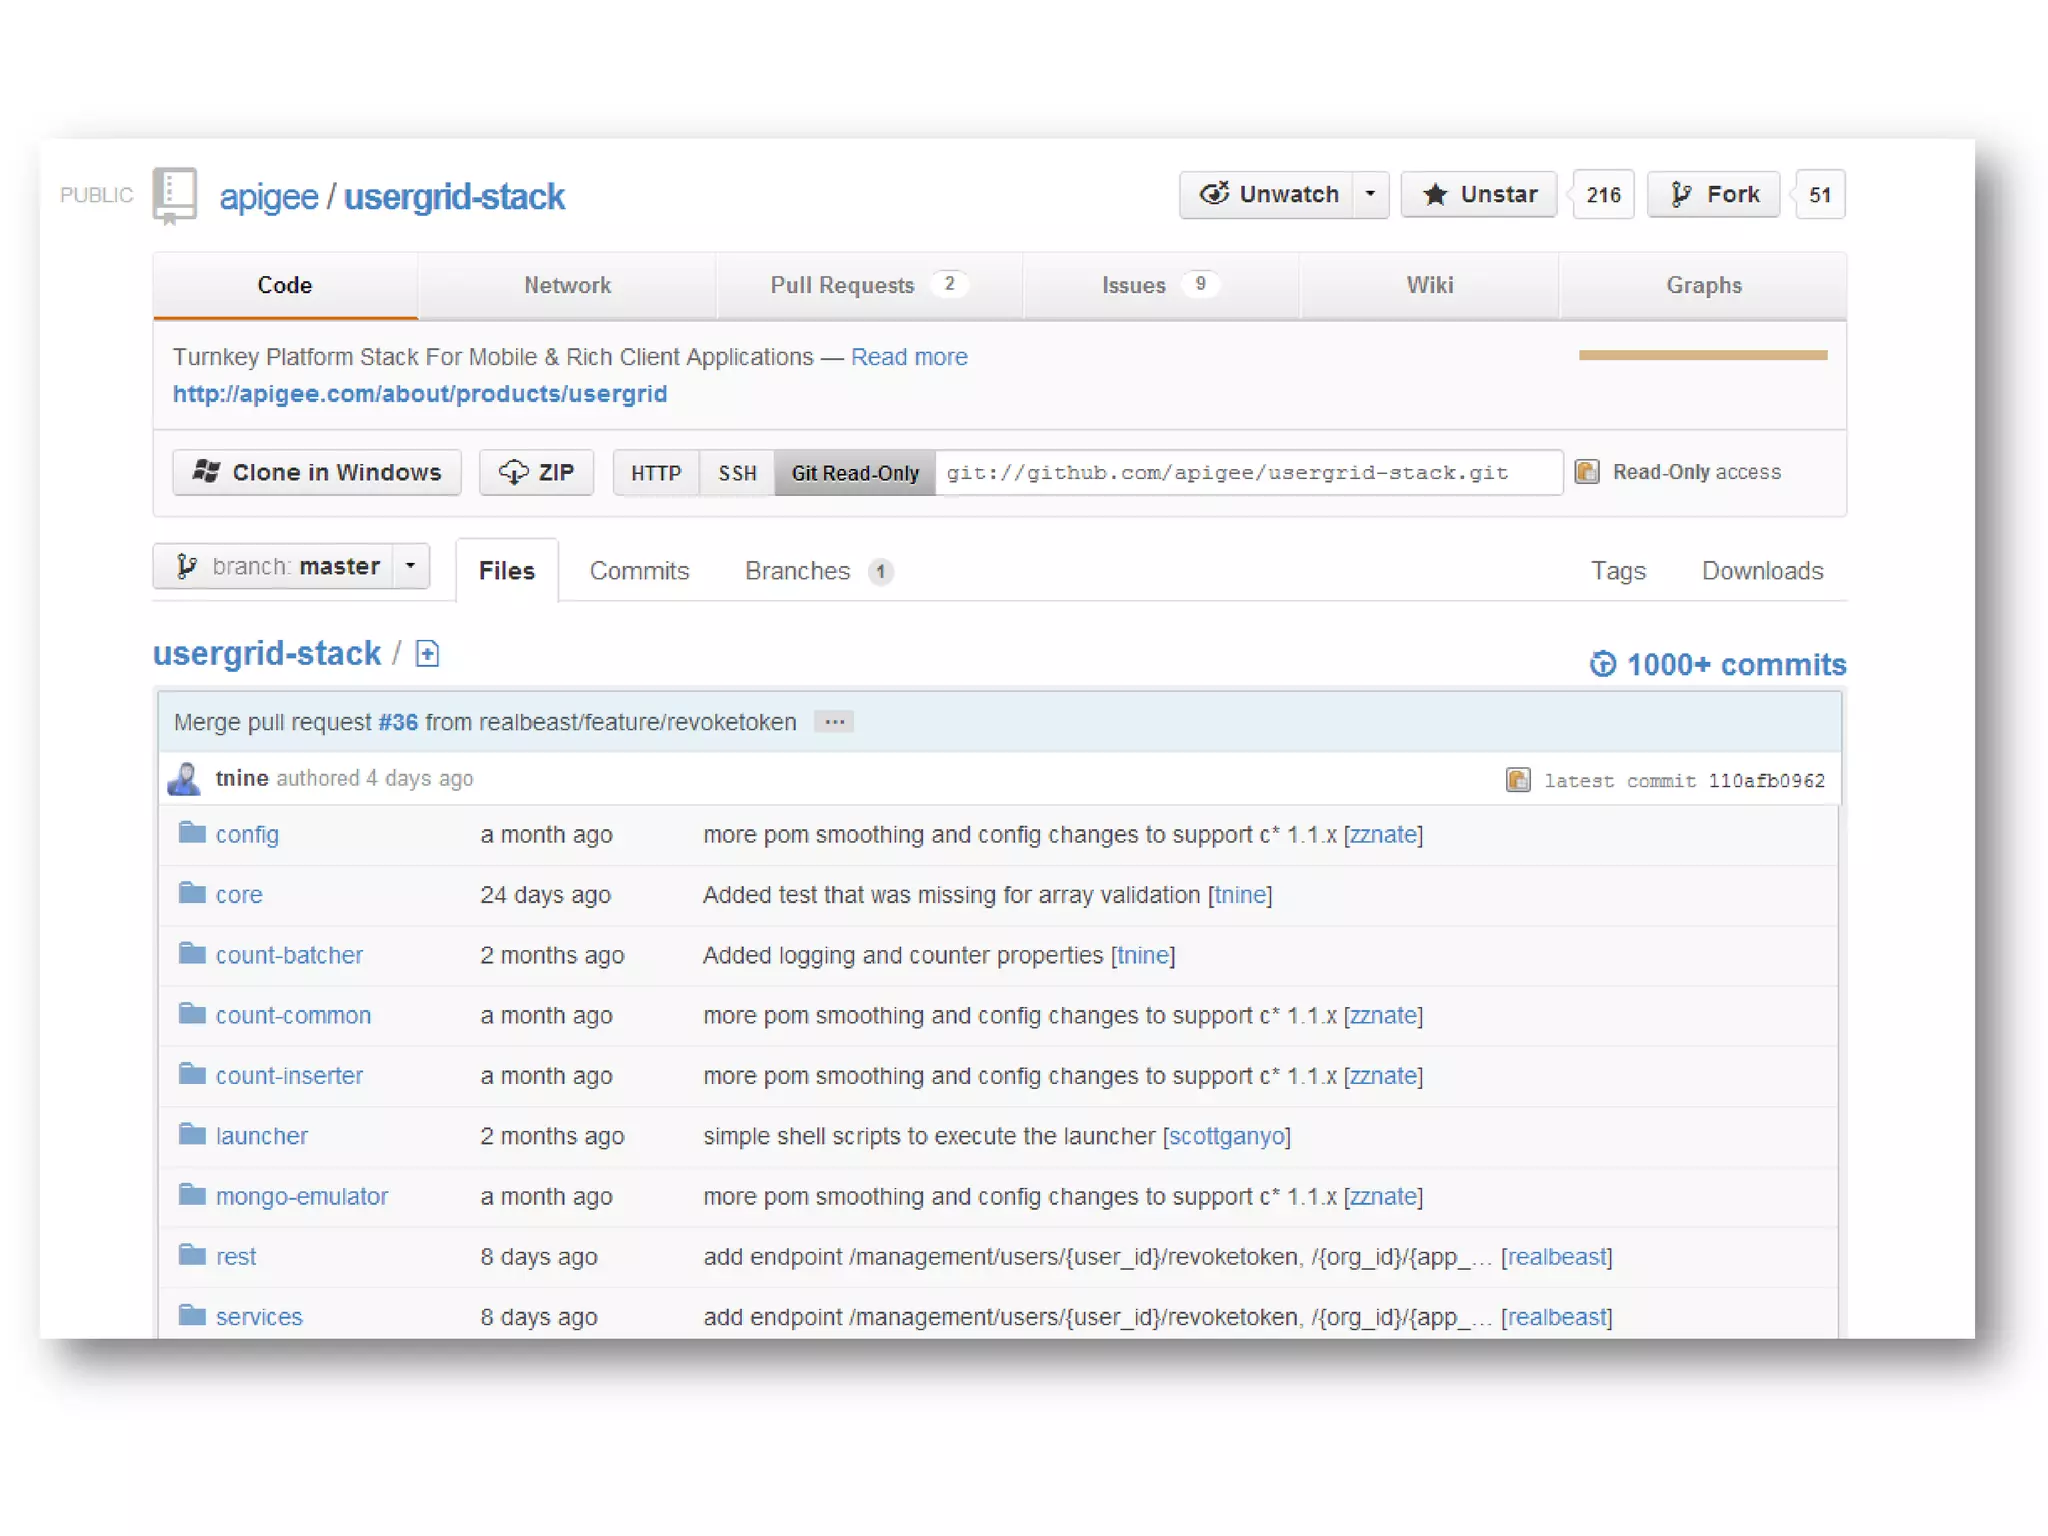Copy latest commit SHA clipboard icon
The image size is (2048, 1536).
1517,780
